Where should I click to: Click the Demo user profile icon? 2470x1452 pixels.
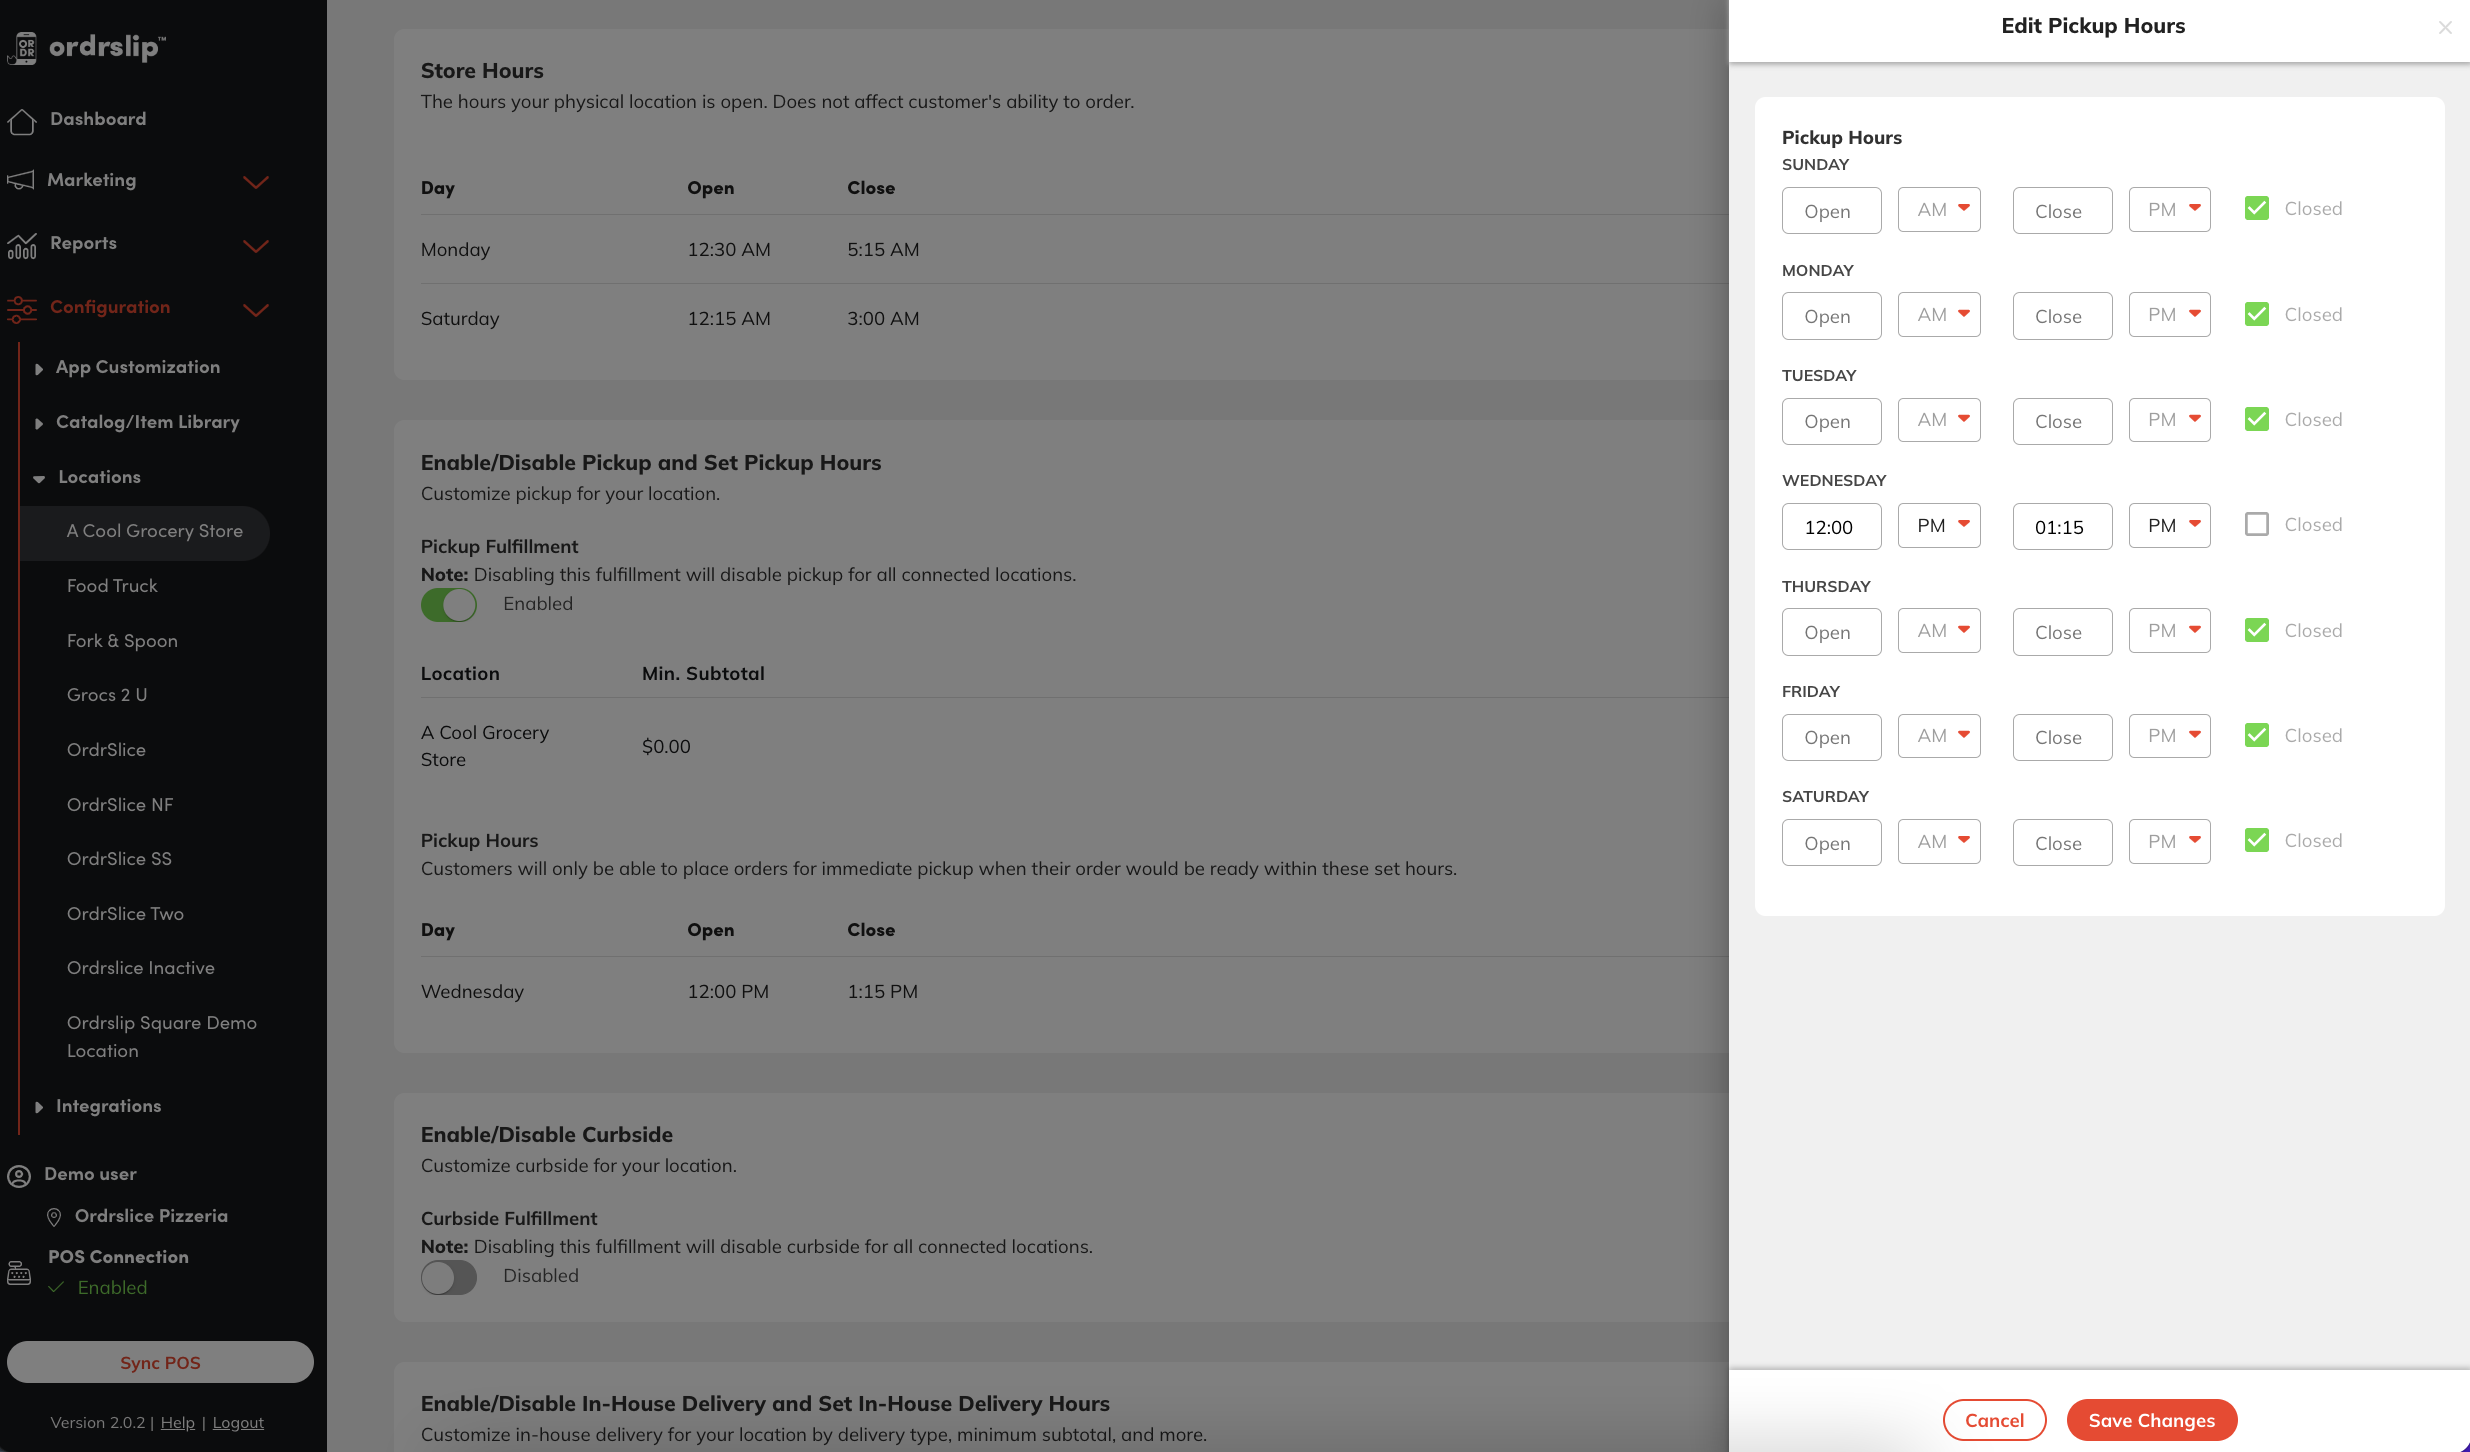[19, 1176]
